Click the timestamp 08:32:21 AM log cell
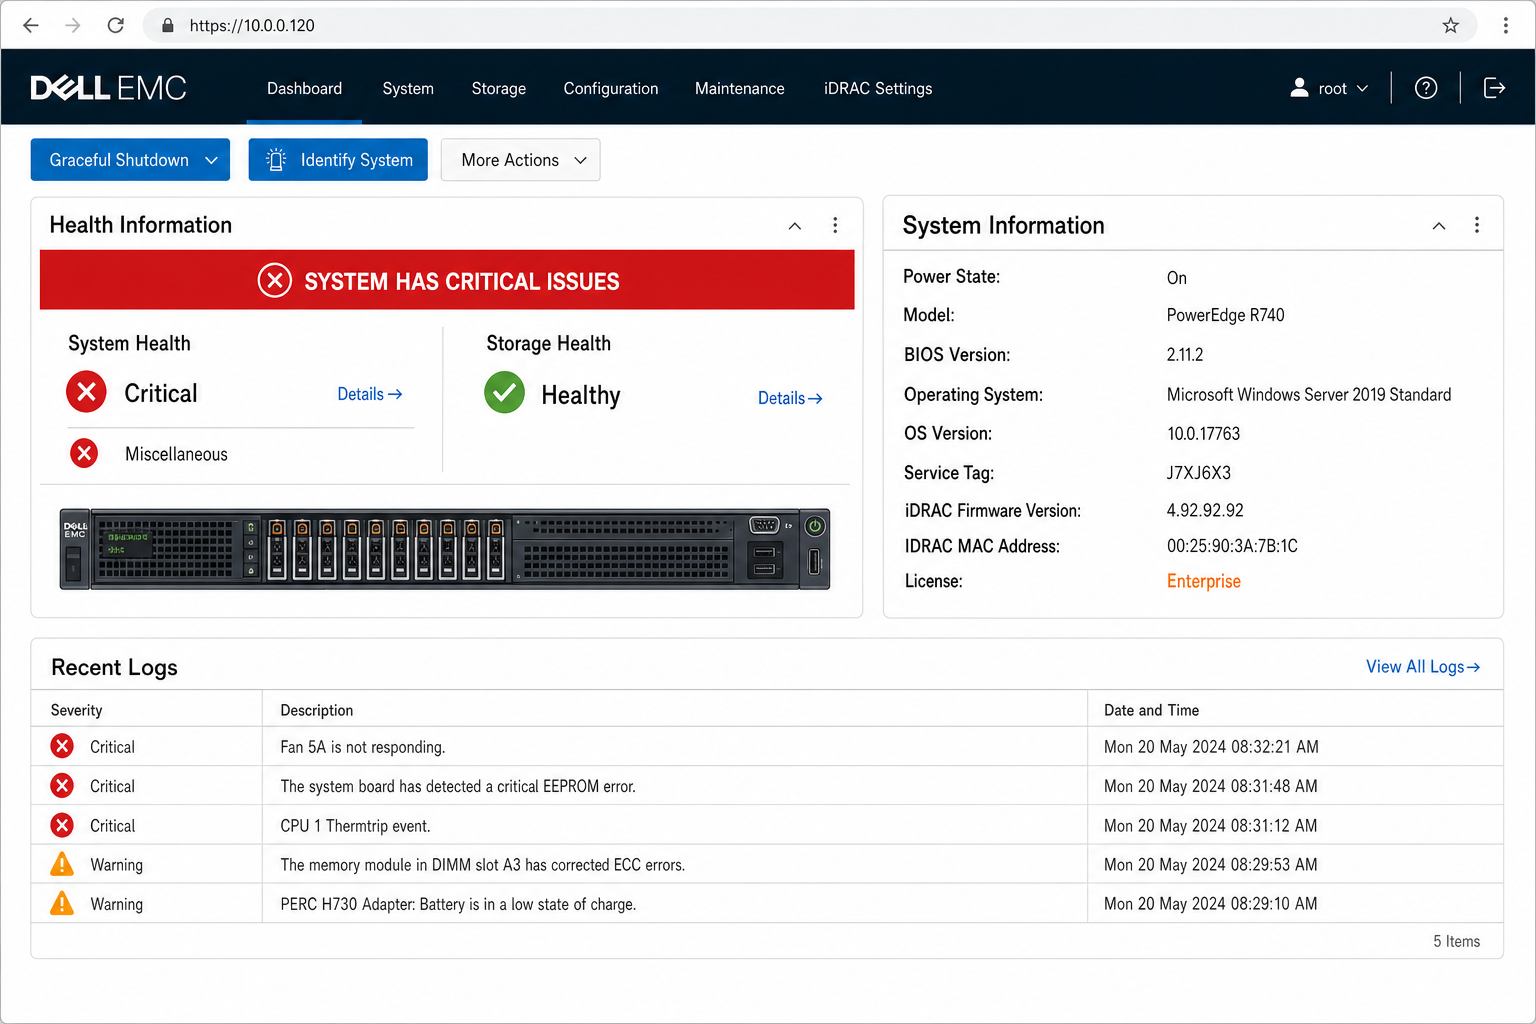Screen dimensions: 1536x1024 (1211, 747)
